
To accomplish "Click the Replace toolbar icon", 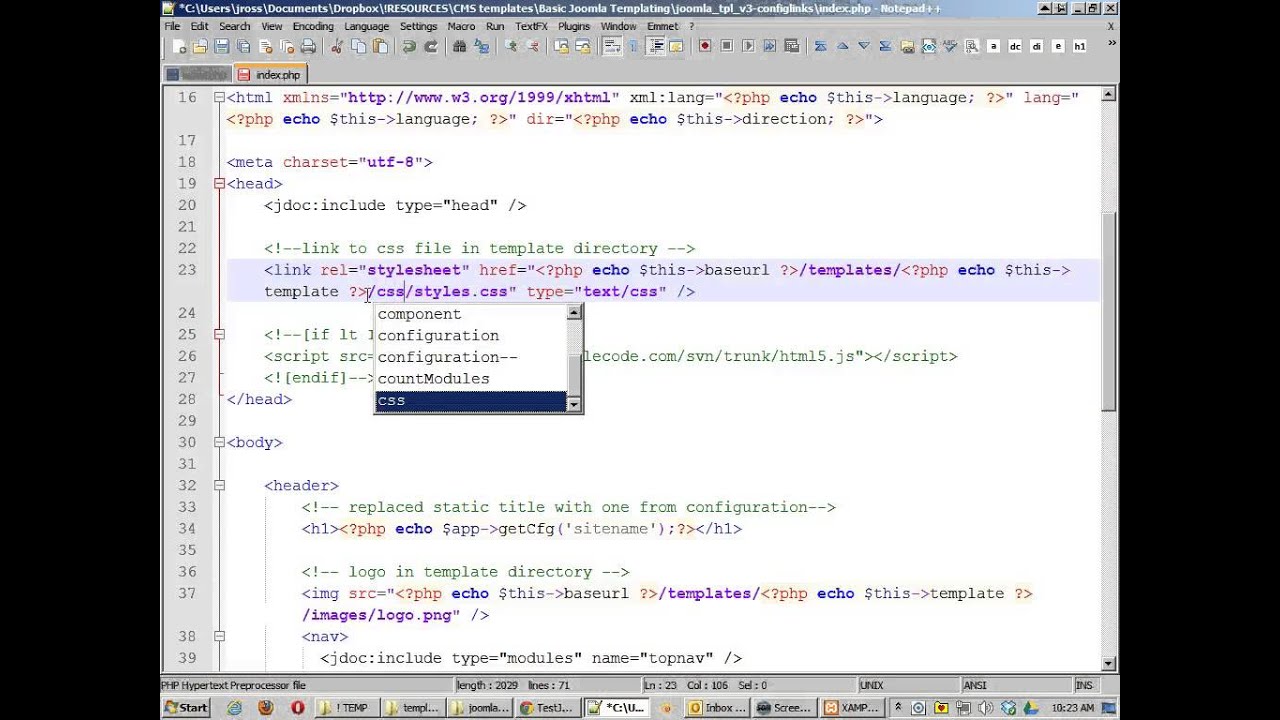I will pos(481,46).
